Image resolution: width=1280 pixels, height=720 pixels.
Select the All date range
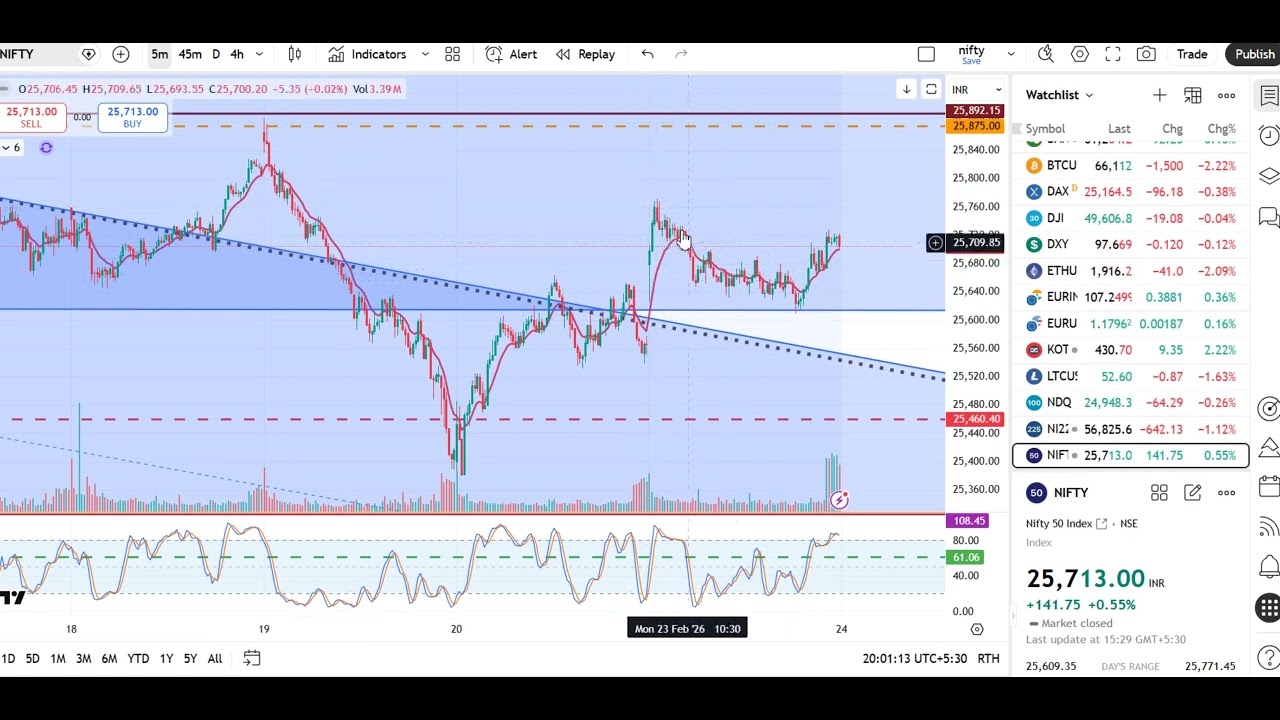[x=215, y=658]
